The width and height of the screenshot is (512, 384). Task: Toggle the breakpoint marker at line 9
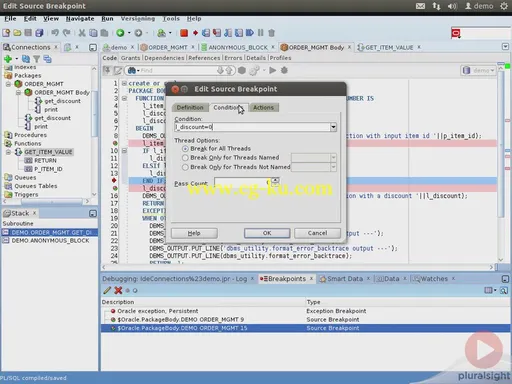pyautogui.click(x=115, y=143)
